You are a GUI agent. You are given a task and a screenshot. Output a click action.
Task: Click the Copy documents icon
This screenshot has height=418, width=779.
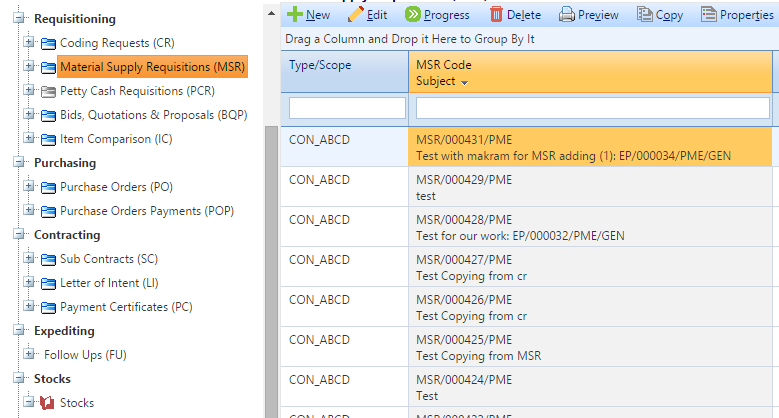[645, 14]
